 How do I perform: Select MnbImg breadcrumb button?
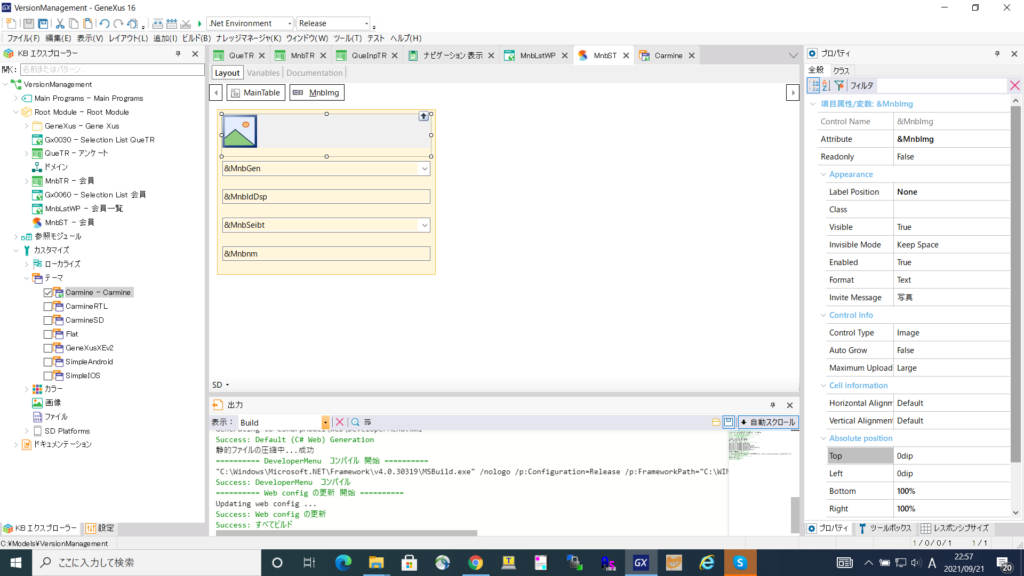[x=317, y=93]
